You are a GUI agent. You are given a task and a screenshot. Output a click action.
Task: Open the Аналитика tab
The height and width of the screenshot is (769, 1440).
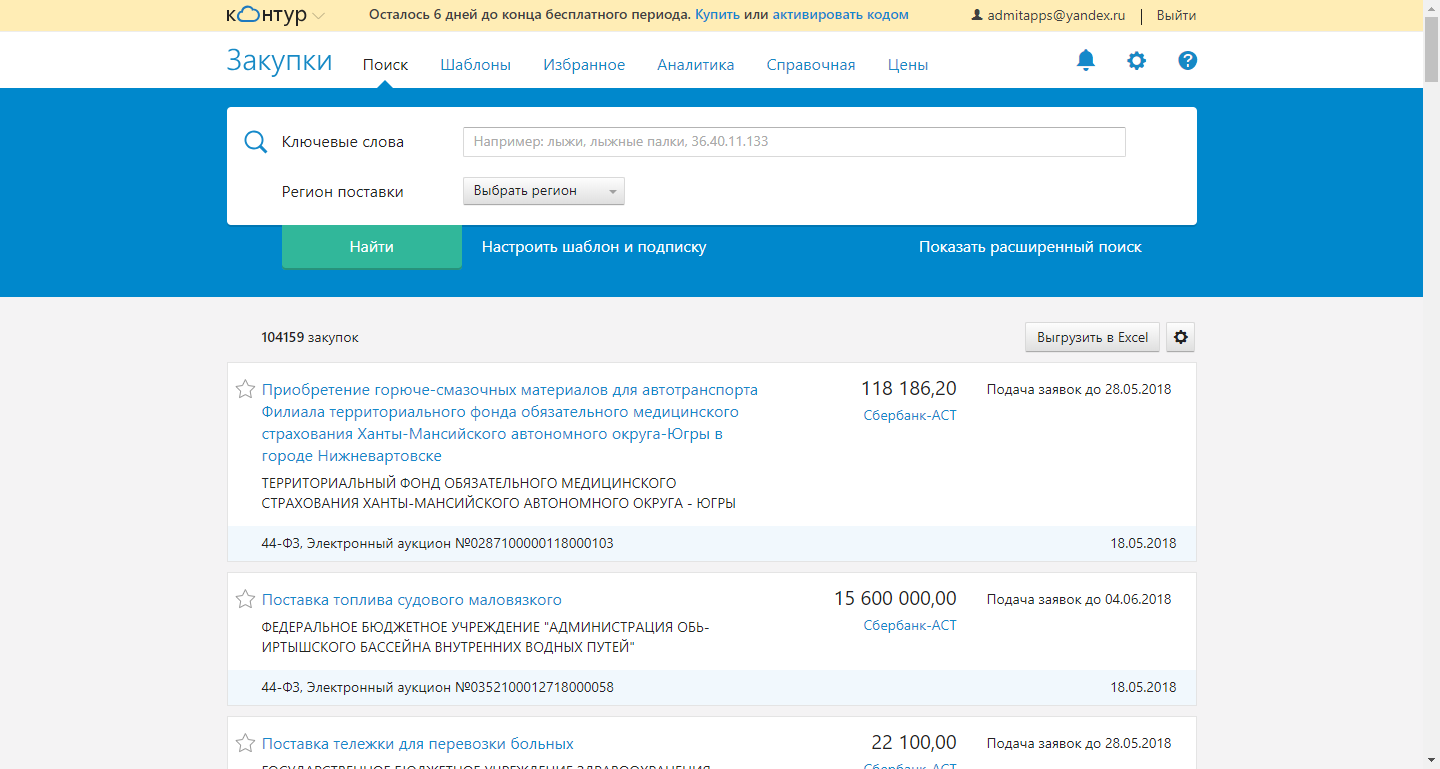(695, 65)
